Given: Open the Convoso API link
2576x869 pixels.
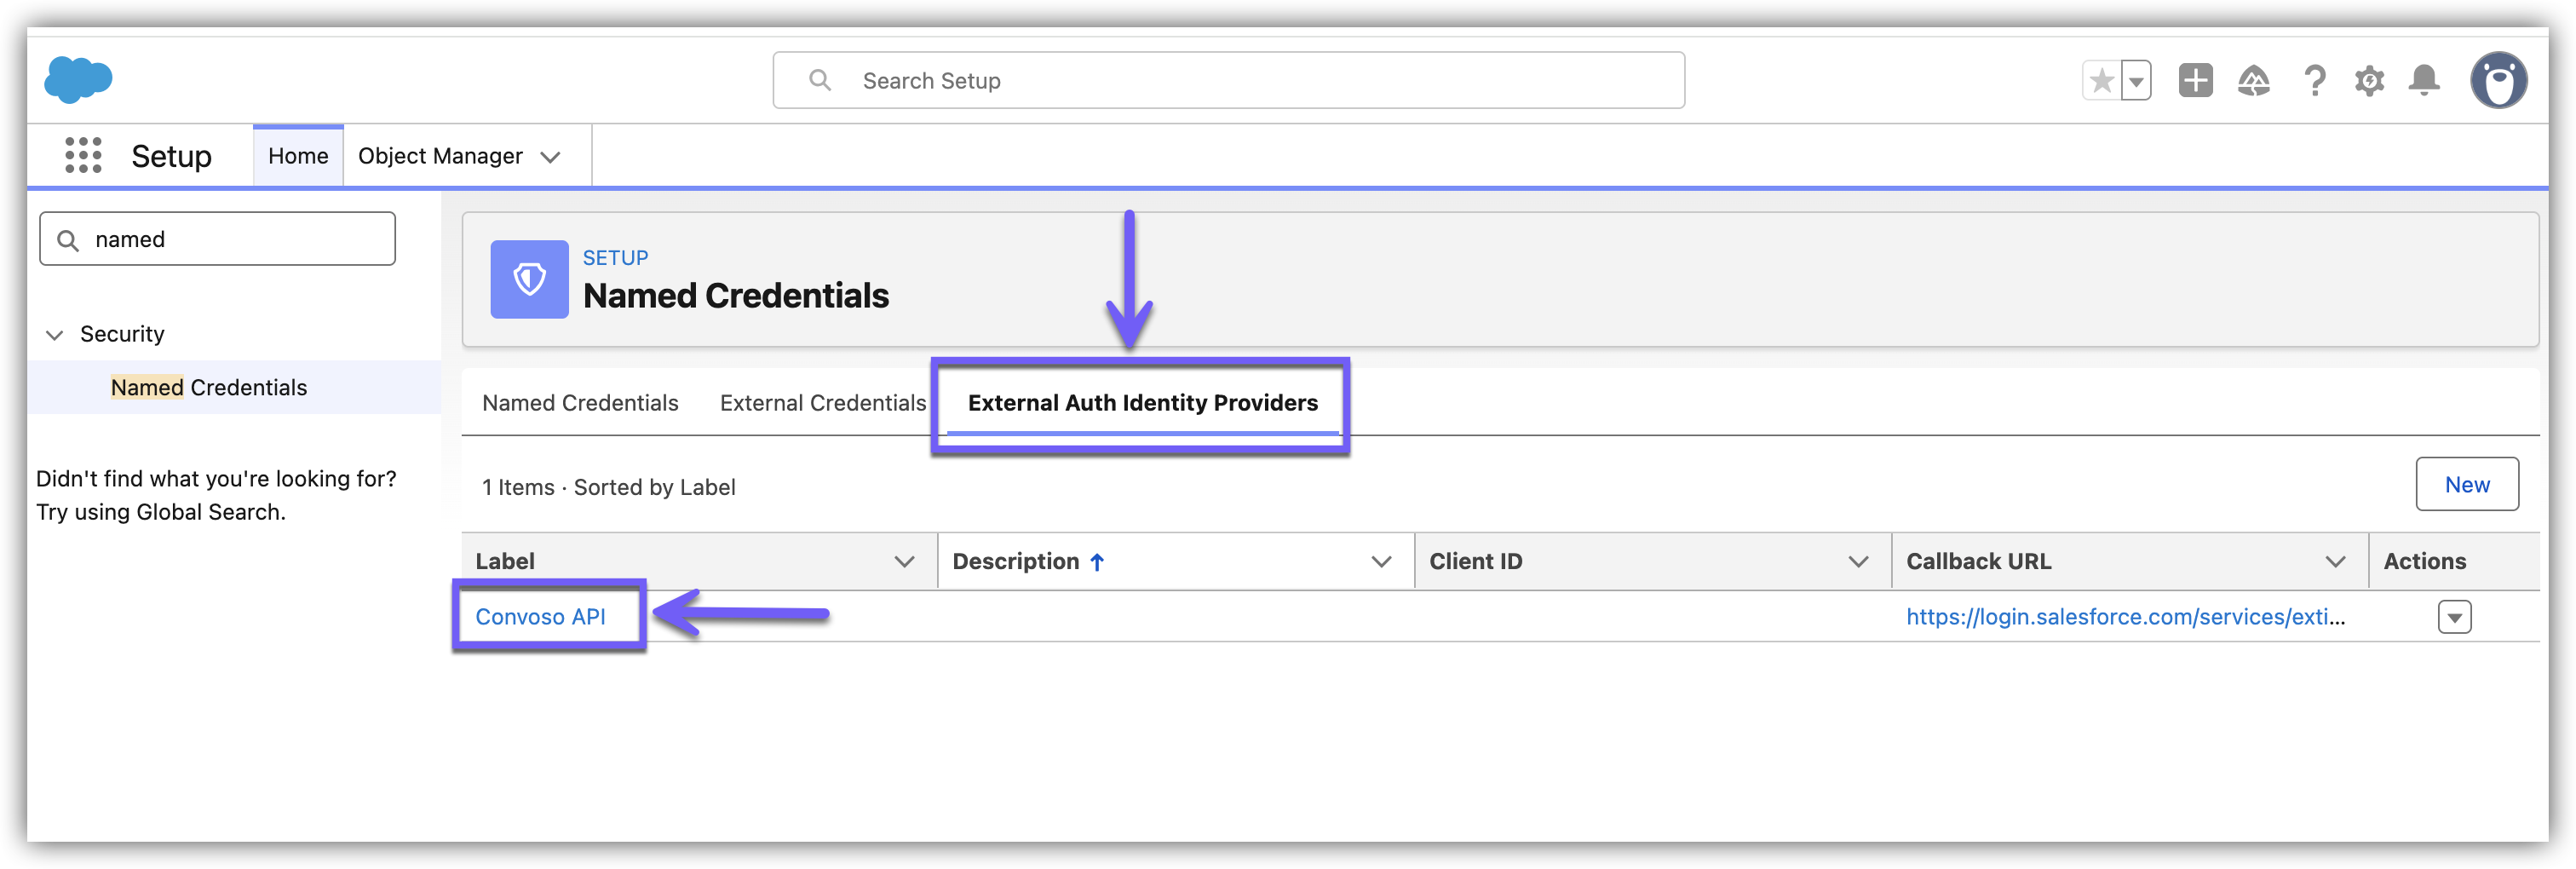Looking at the screenshot, I should [540, 617].
